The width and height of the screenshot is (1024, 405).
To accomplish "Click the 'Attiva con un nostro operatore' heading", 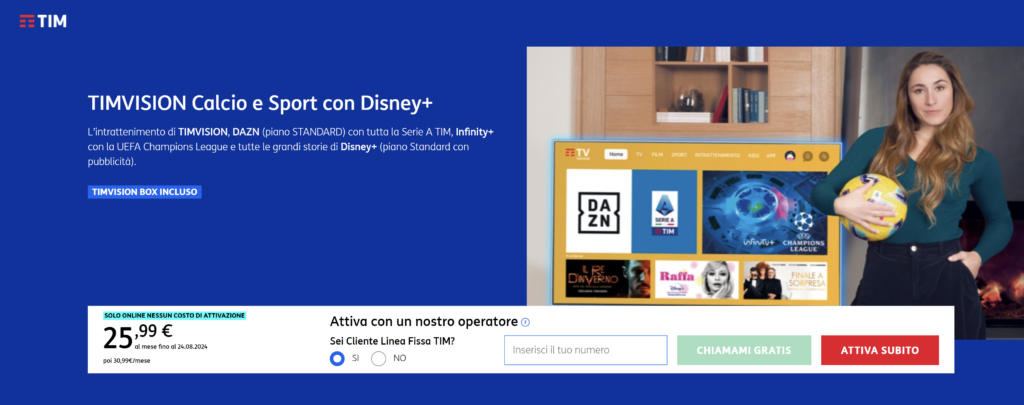I will tap(424, 321).
